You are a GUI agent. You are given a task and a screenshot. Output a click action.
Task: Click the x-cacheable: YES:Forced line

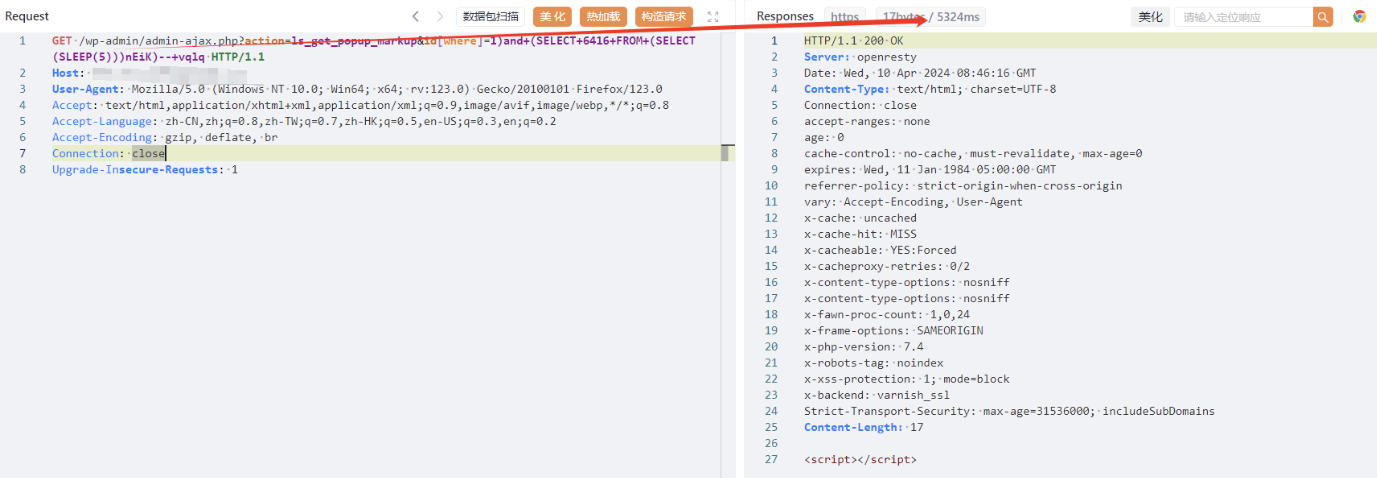click(x=880, y=249)
